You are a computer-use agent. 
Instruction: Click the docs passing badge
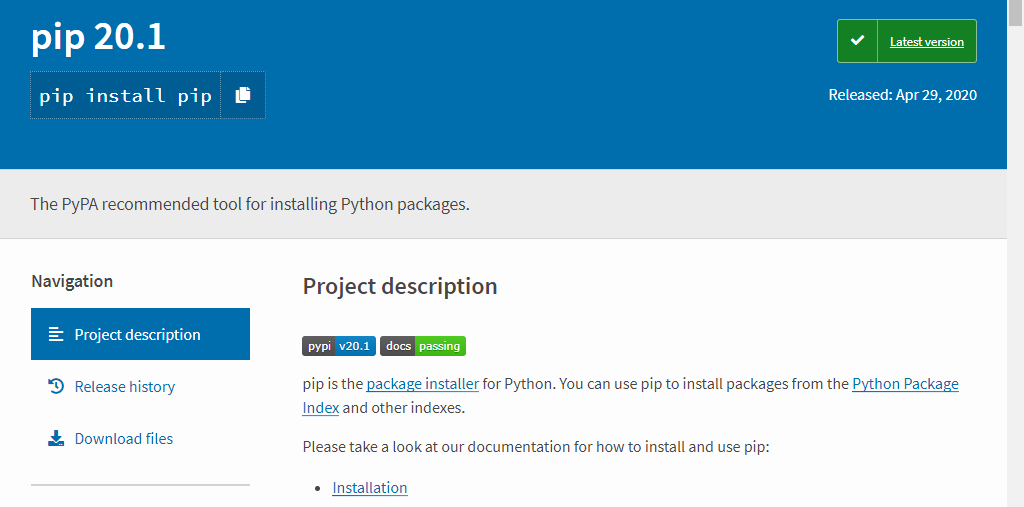click(423, 346)
